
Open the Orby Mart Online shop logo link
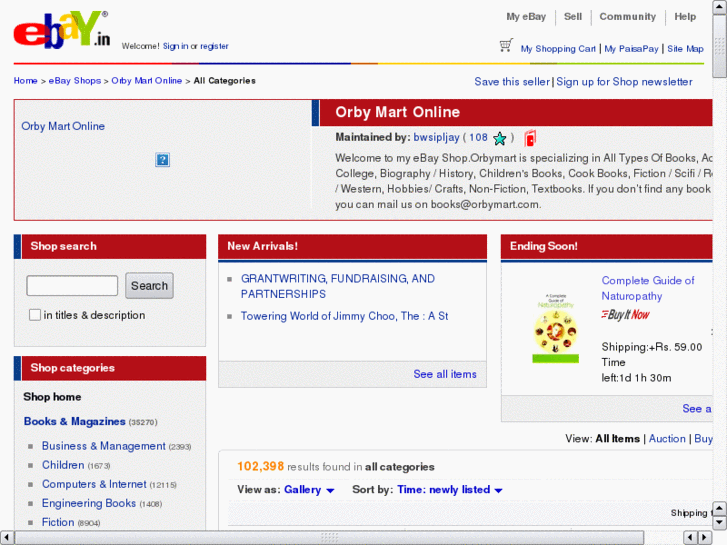click(63, 126)
